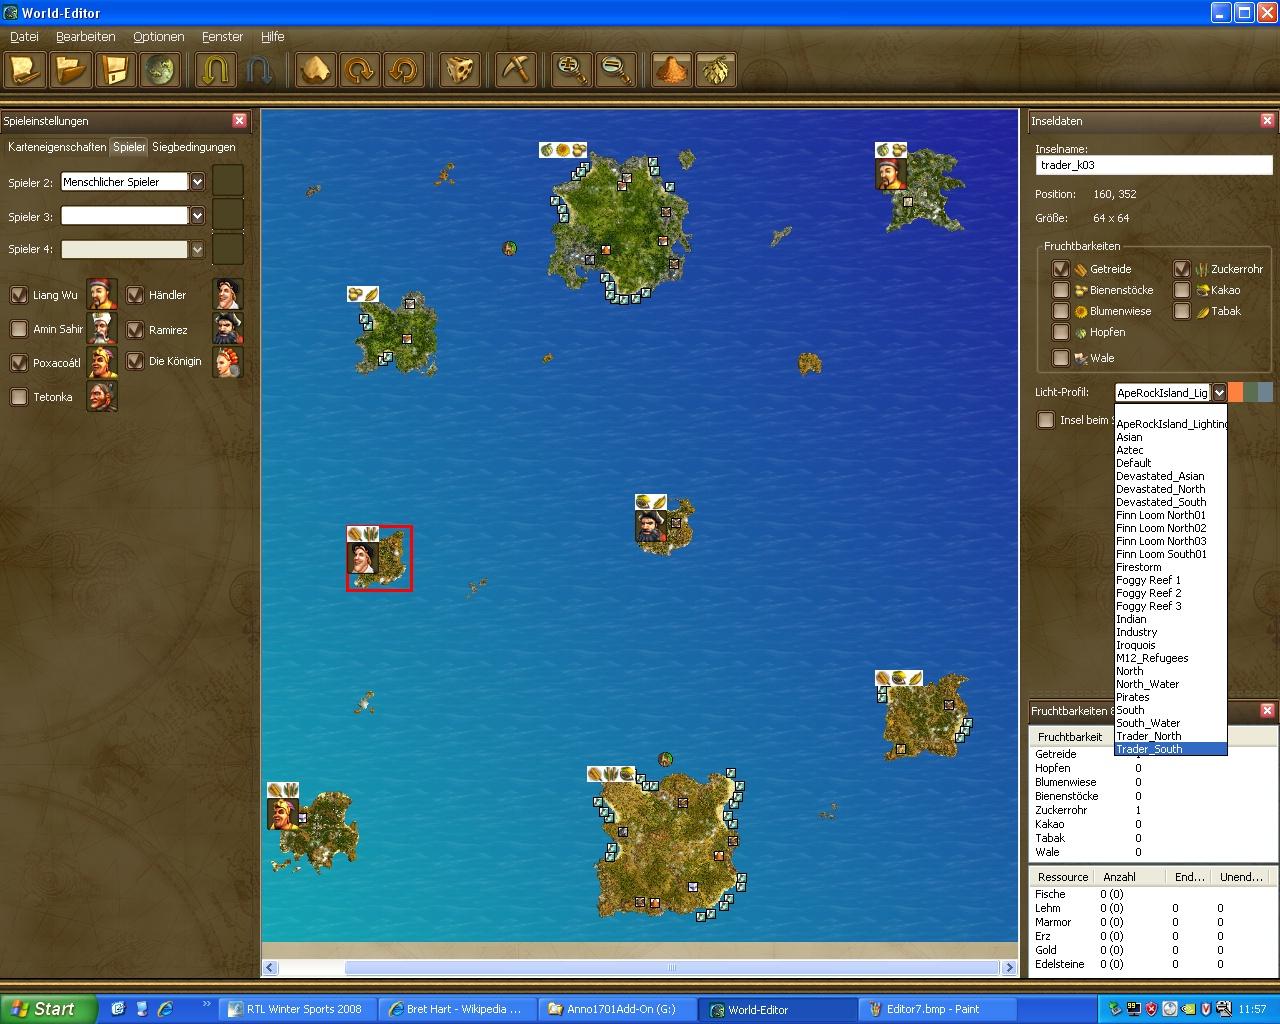Image resolution: width=1280 pixels, height=1024 pixels.
Task: Enable the Wale checkbox
Action: (x=1061, y=358)
